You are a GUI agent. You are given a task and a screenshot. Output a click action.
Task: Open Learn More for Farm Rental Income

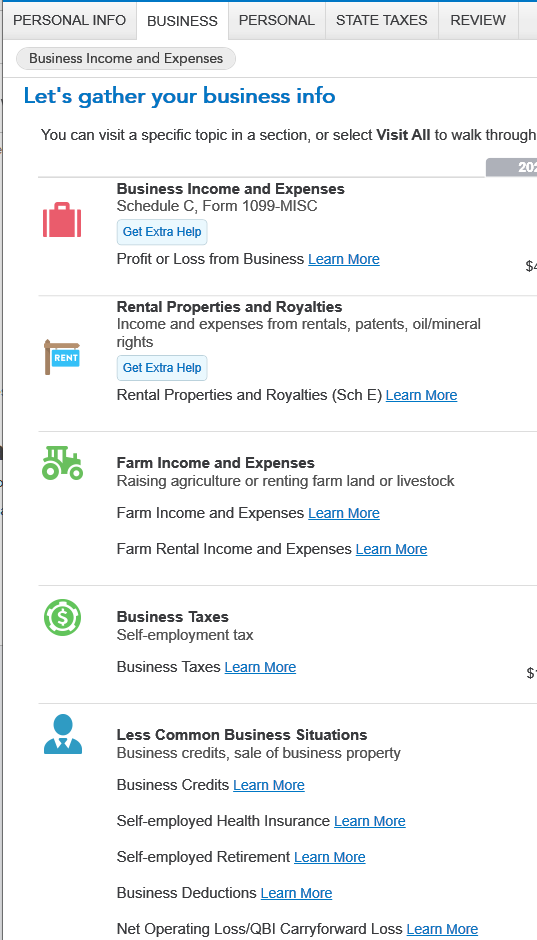[391, 549]
